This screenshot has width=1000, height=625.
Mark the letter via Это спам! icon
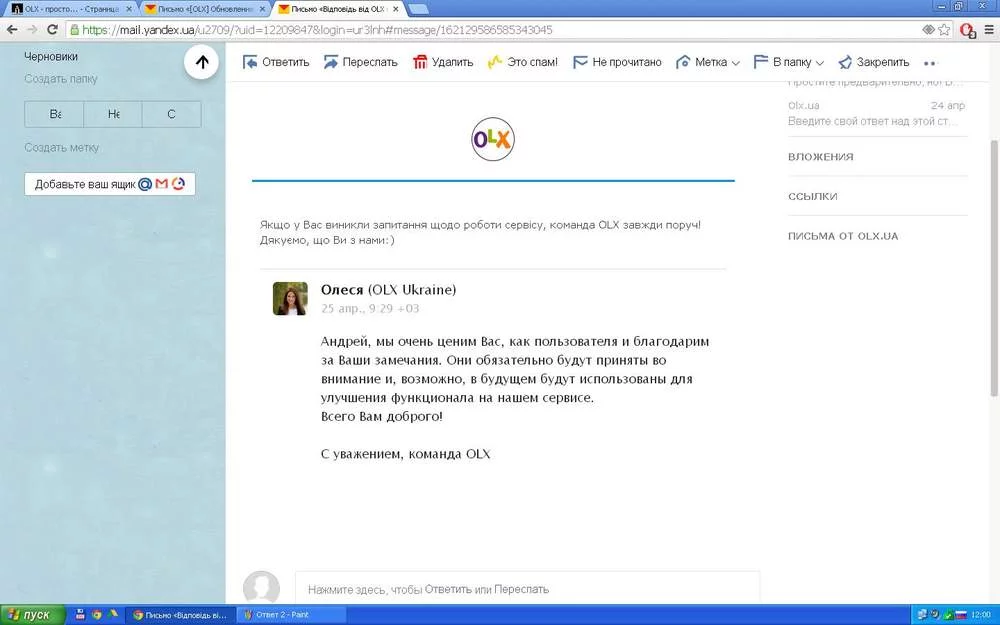coord(494,62)
